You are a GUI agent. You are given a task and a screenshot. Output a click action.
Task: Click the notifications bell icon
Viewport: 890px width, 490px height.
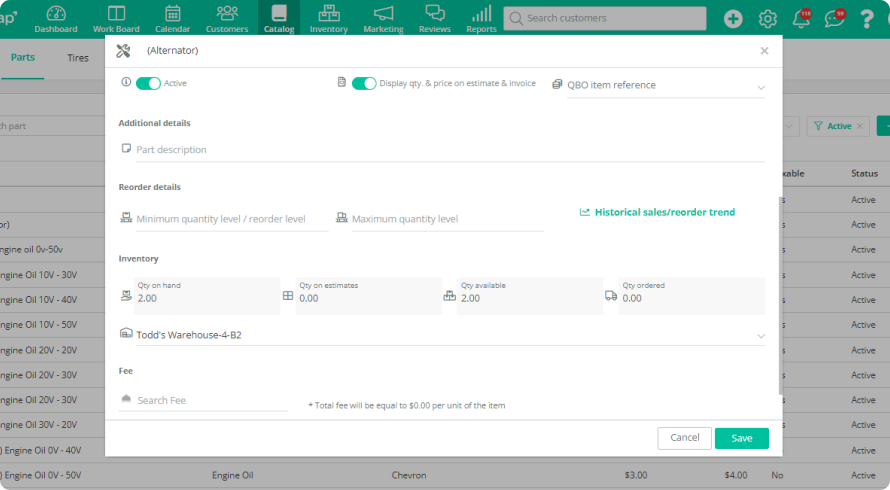click(801, 19)
